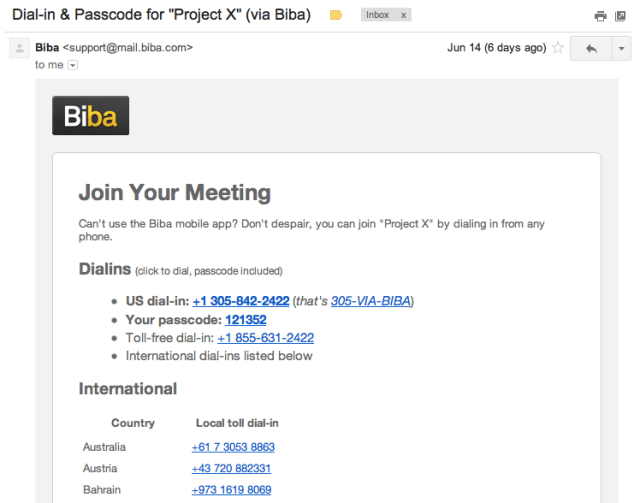
Task: Click the 305-VIA-BIBA link
Action: 371,301
